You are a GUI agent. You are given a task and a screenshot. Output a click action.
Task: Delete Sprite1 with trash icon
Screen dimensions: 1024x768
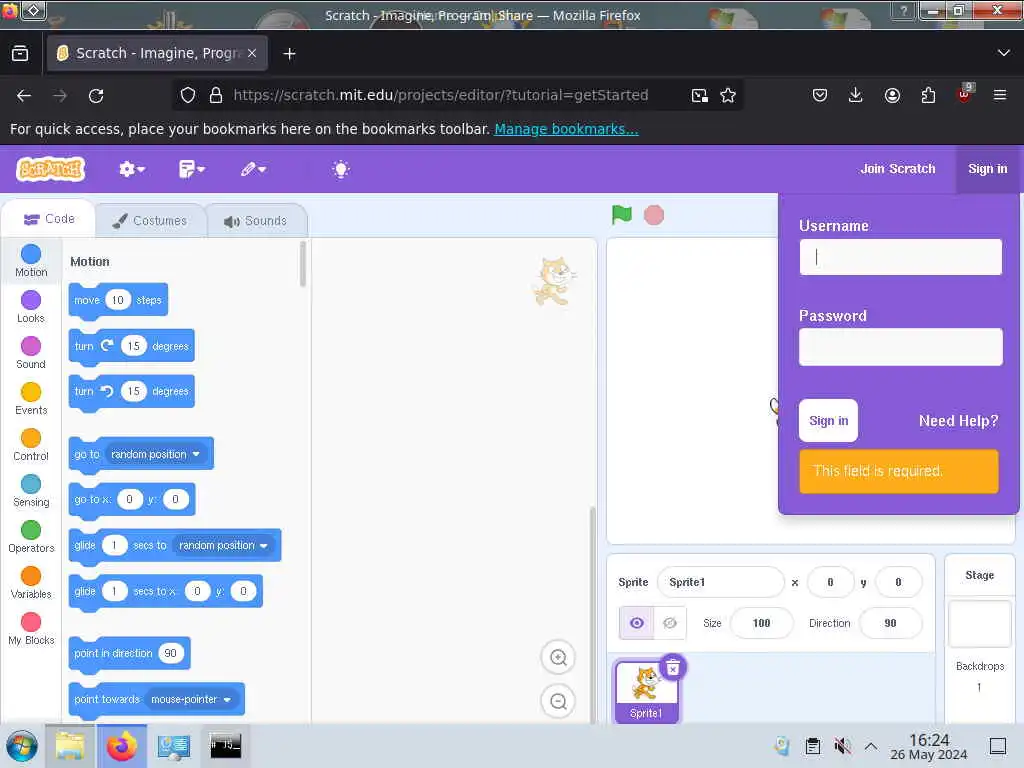(x=673, y=667)
